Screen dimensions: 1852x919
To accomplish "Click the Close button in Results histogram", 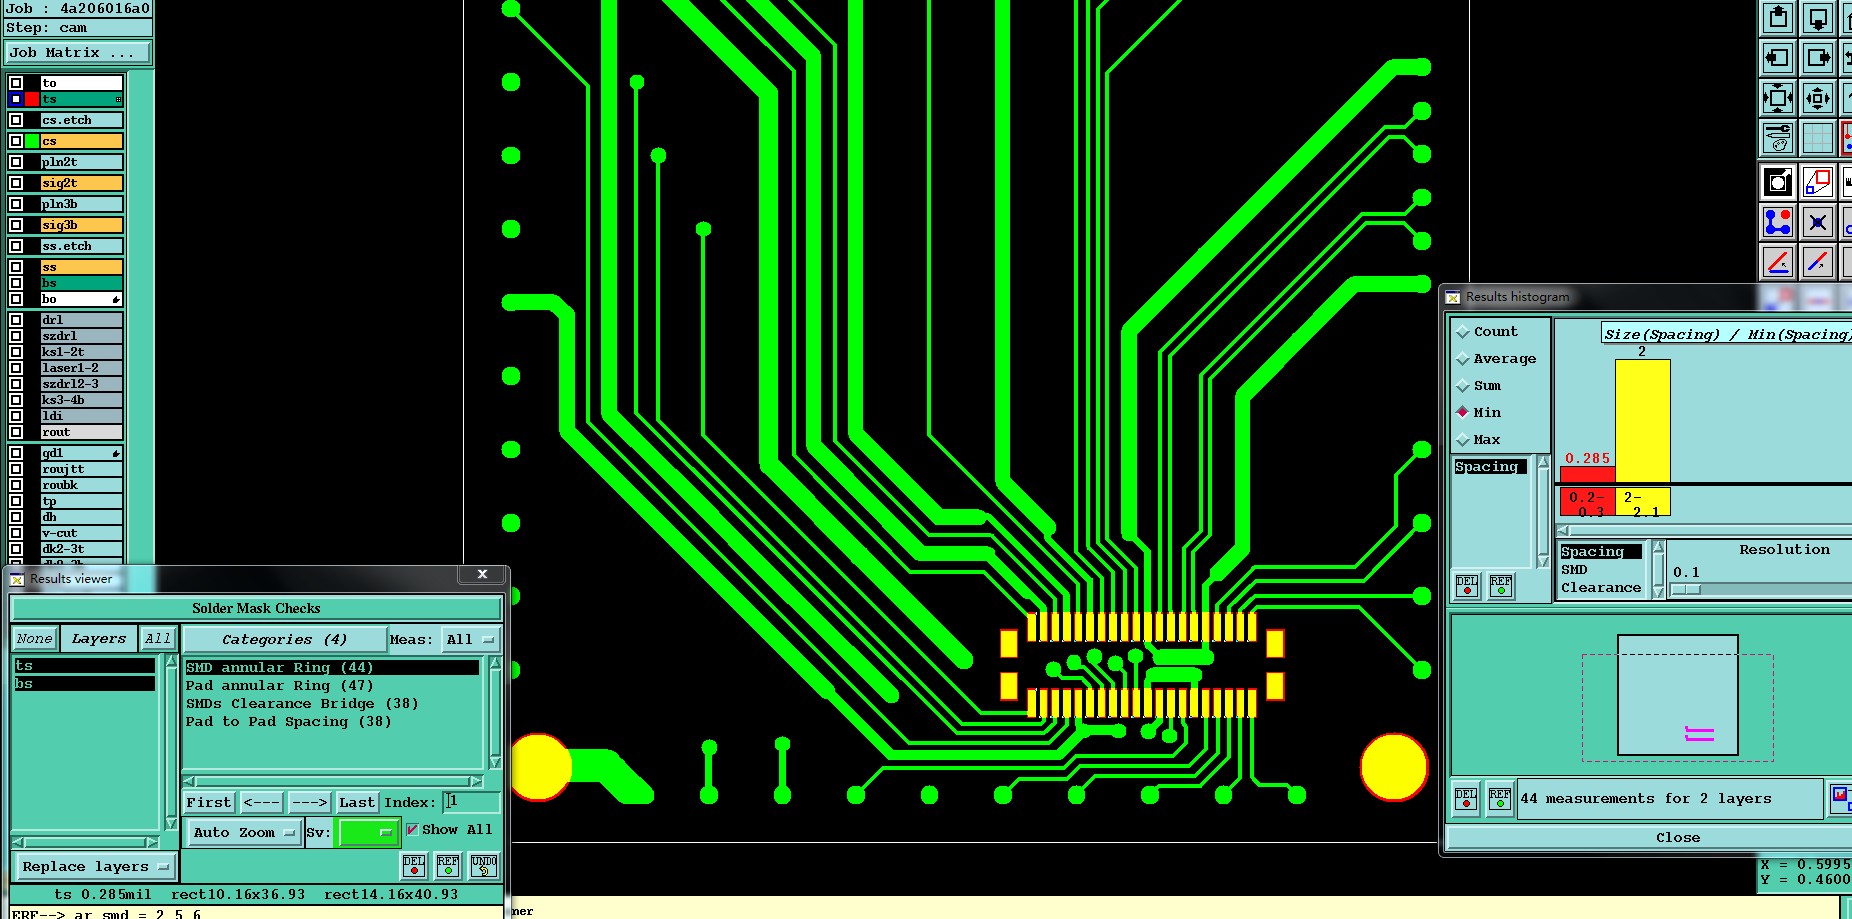I will [1677, 838].
